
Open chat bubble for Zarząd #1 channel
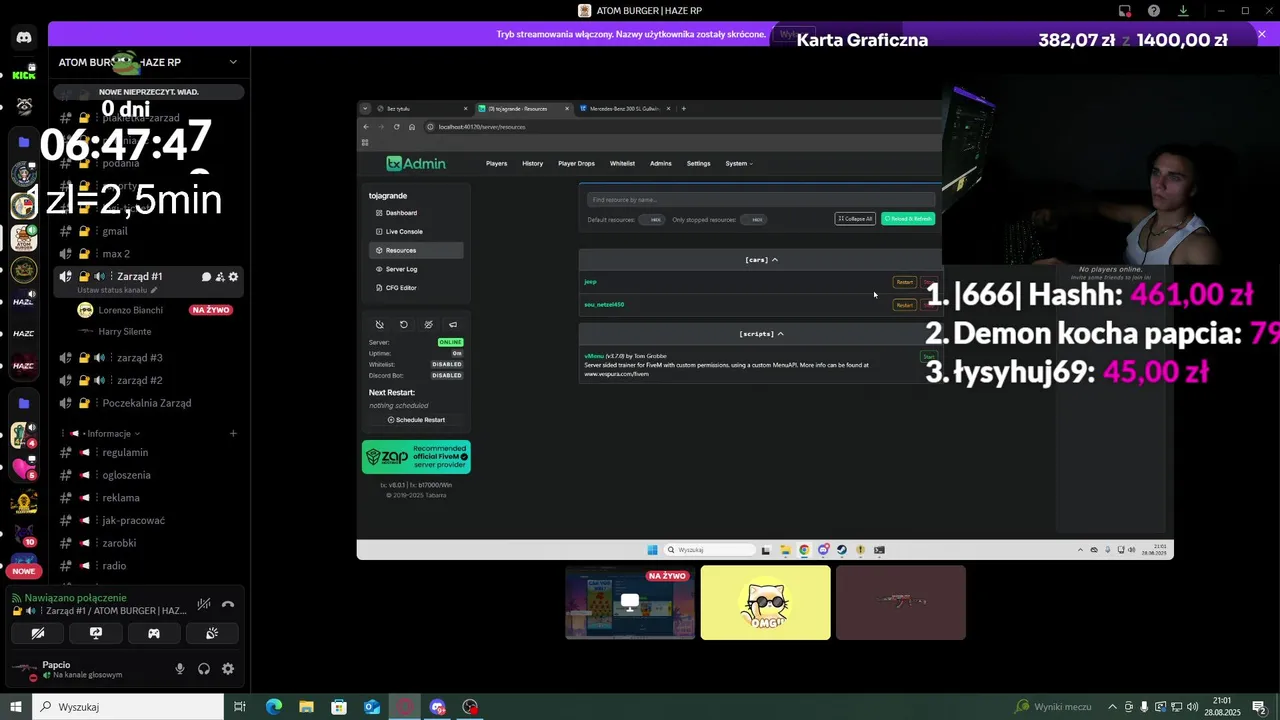pos(206,277)
